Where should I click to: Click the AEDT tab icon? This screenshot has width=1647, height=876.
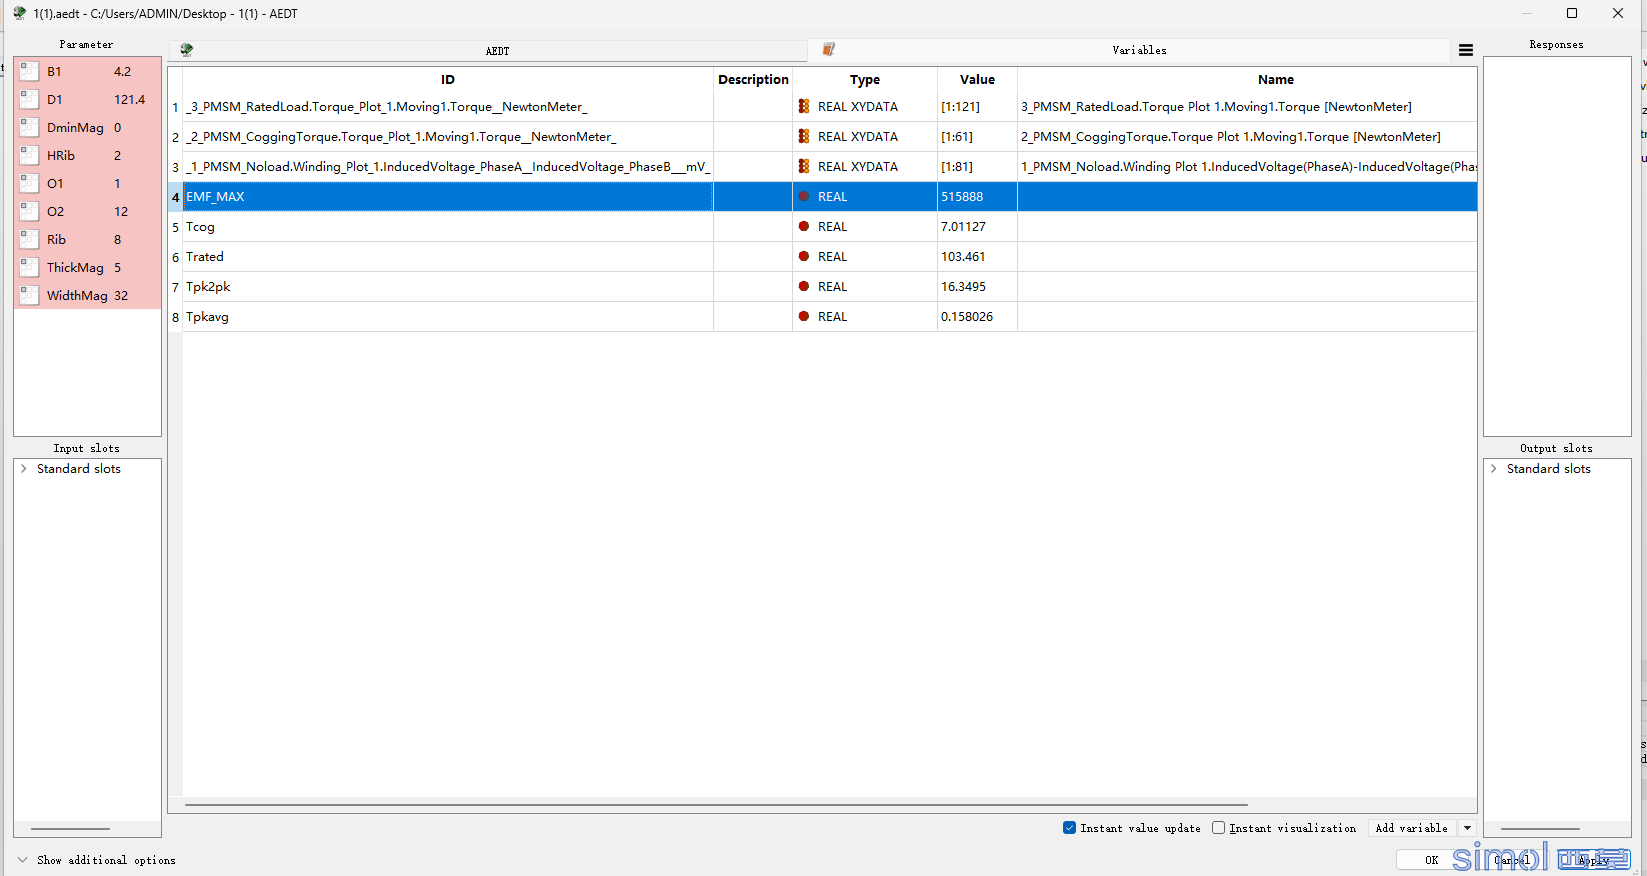186,50
